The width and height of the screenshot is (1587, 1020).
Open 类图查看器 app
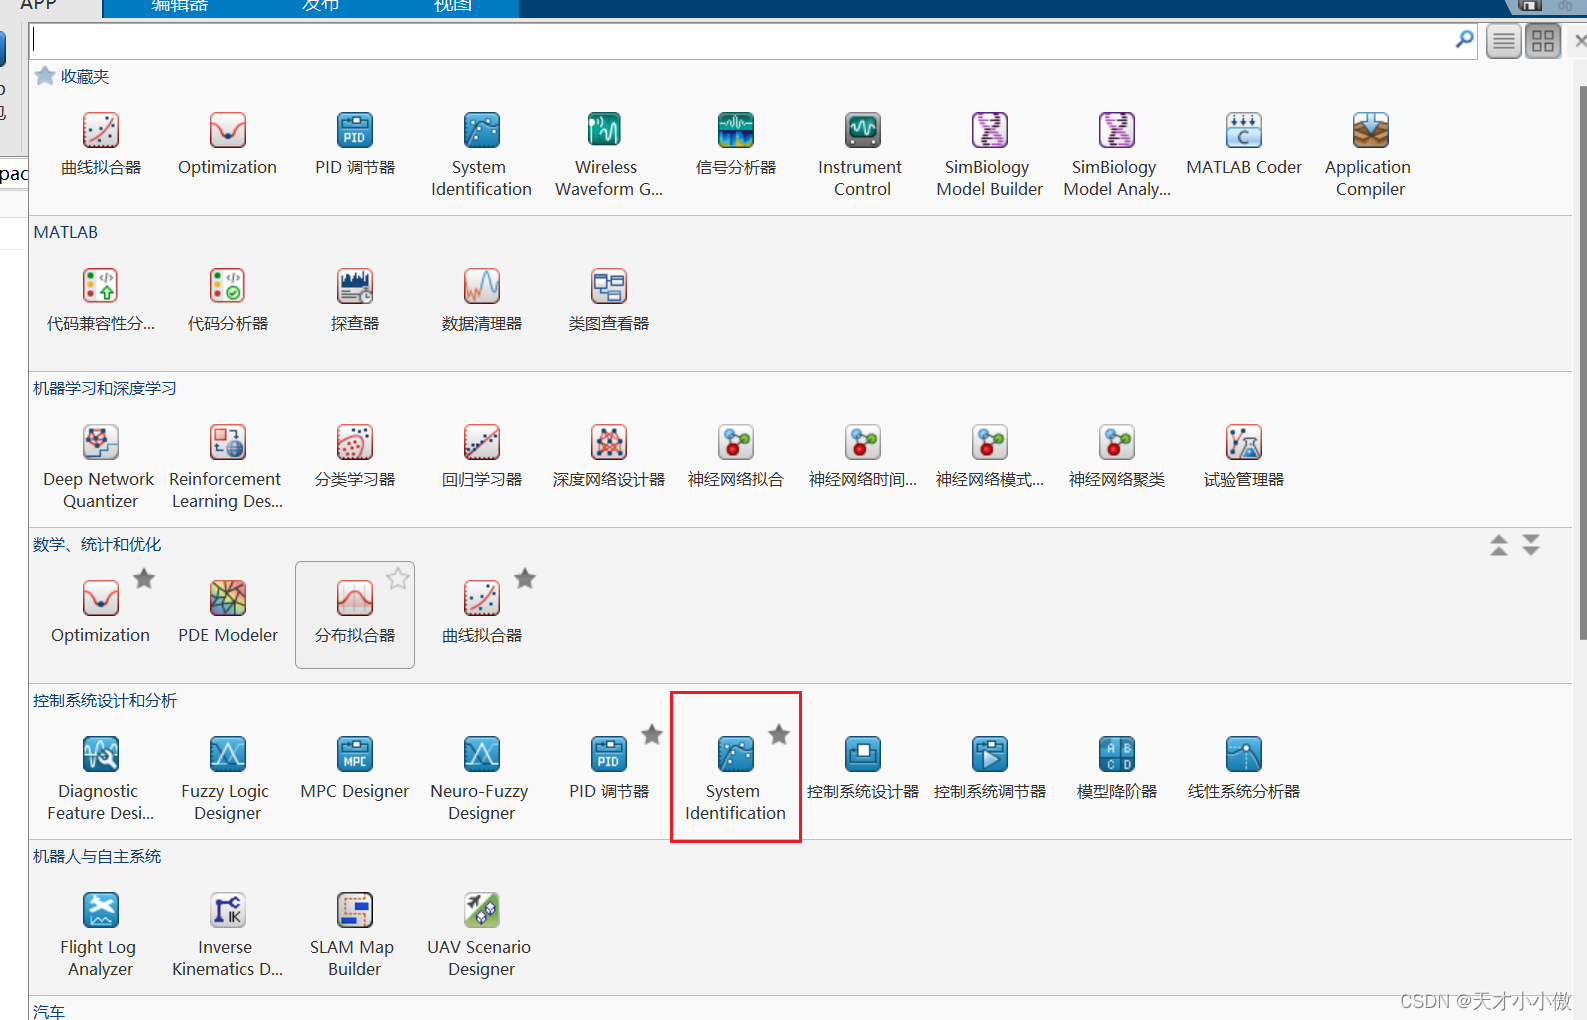608,300
